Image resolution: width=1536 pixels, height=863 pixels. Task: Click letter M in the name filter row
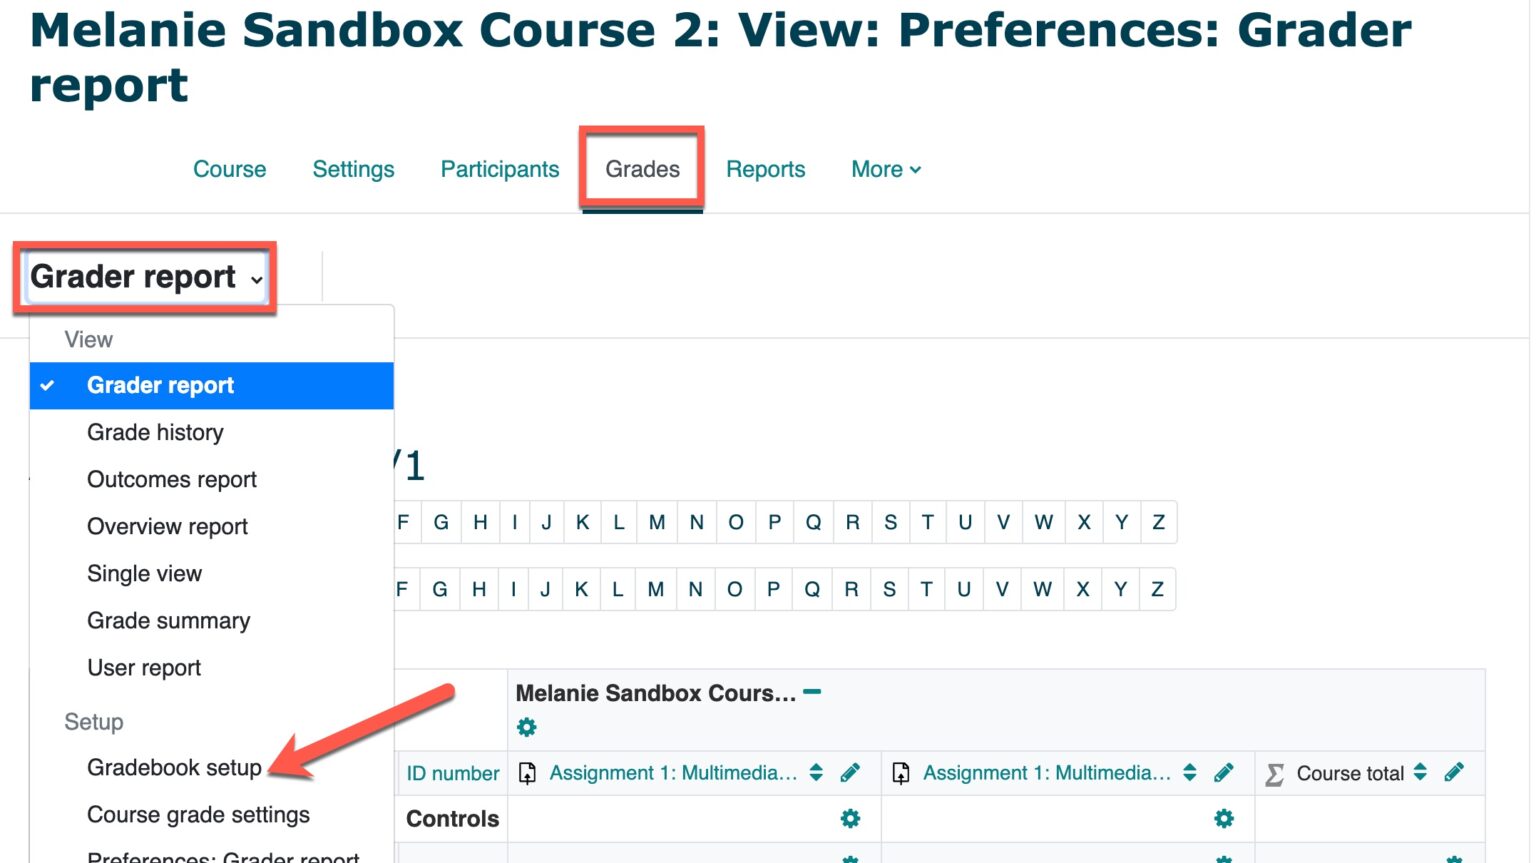click(x=657, y=522)
